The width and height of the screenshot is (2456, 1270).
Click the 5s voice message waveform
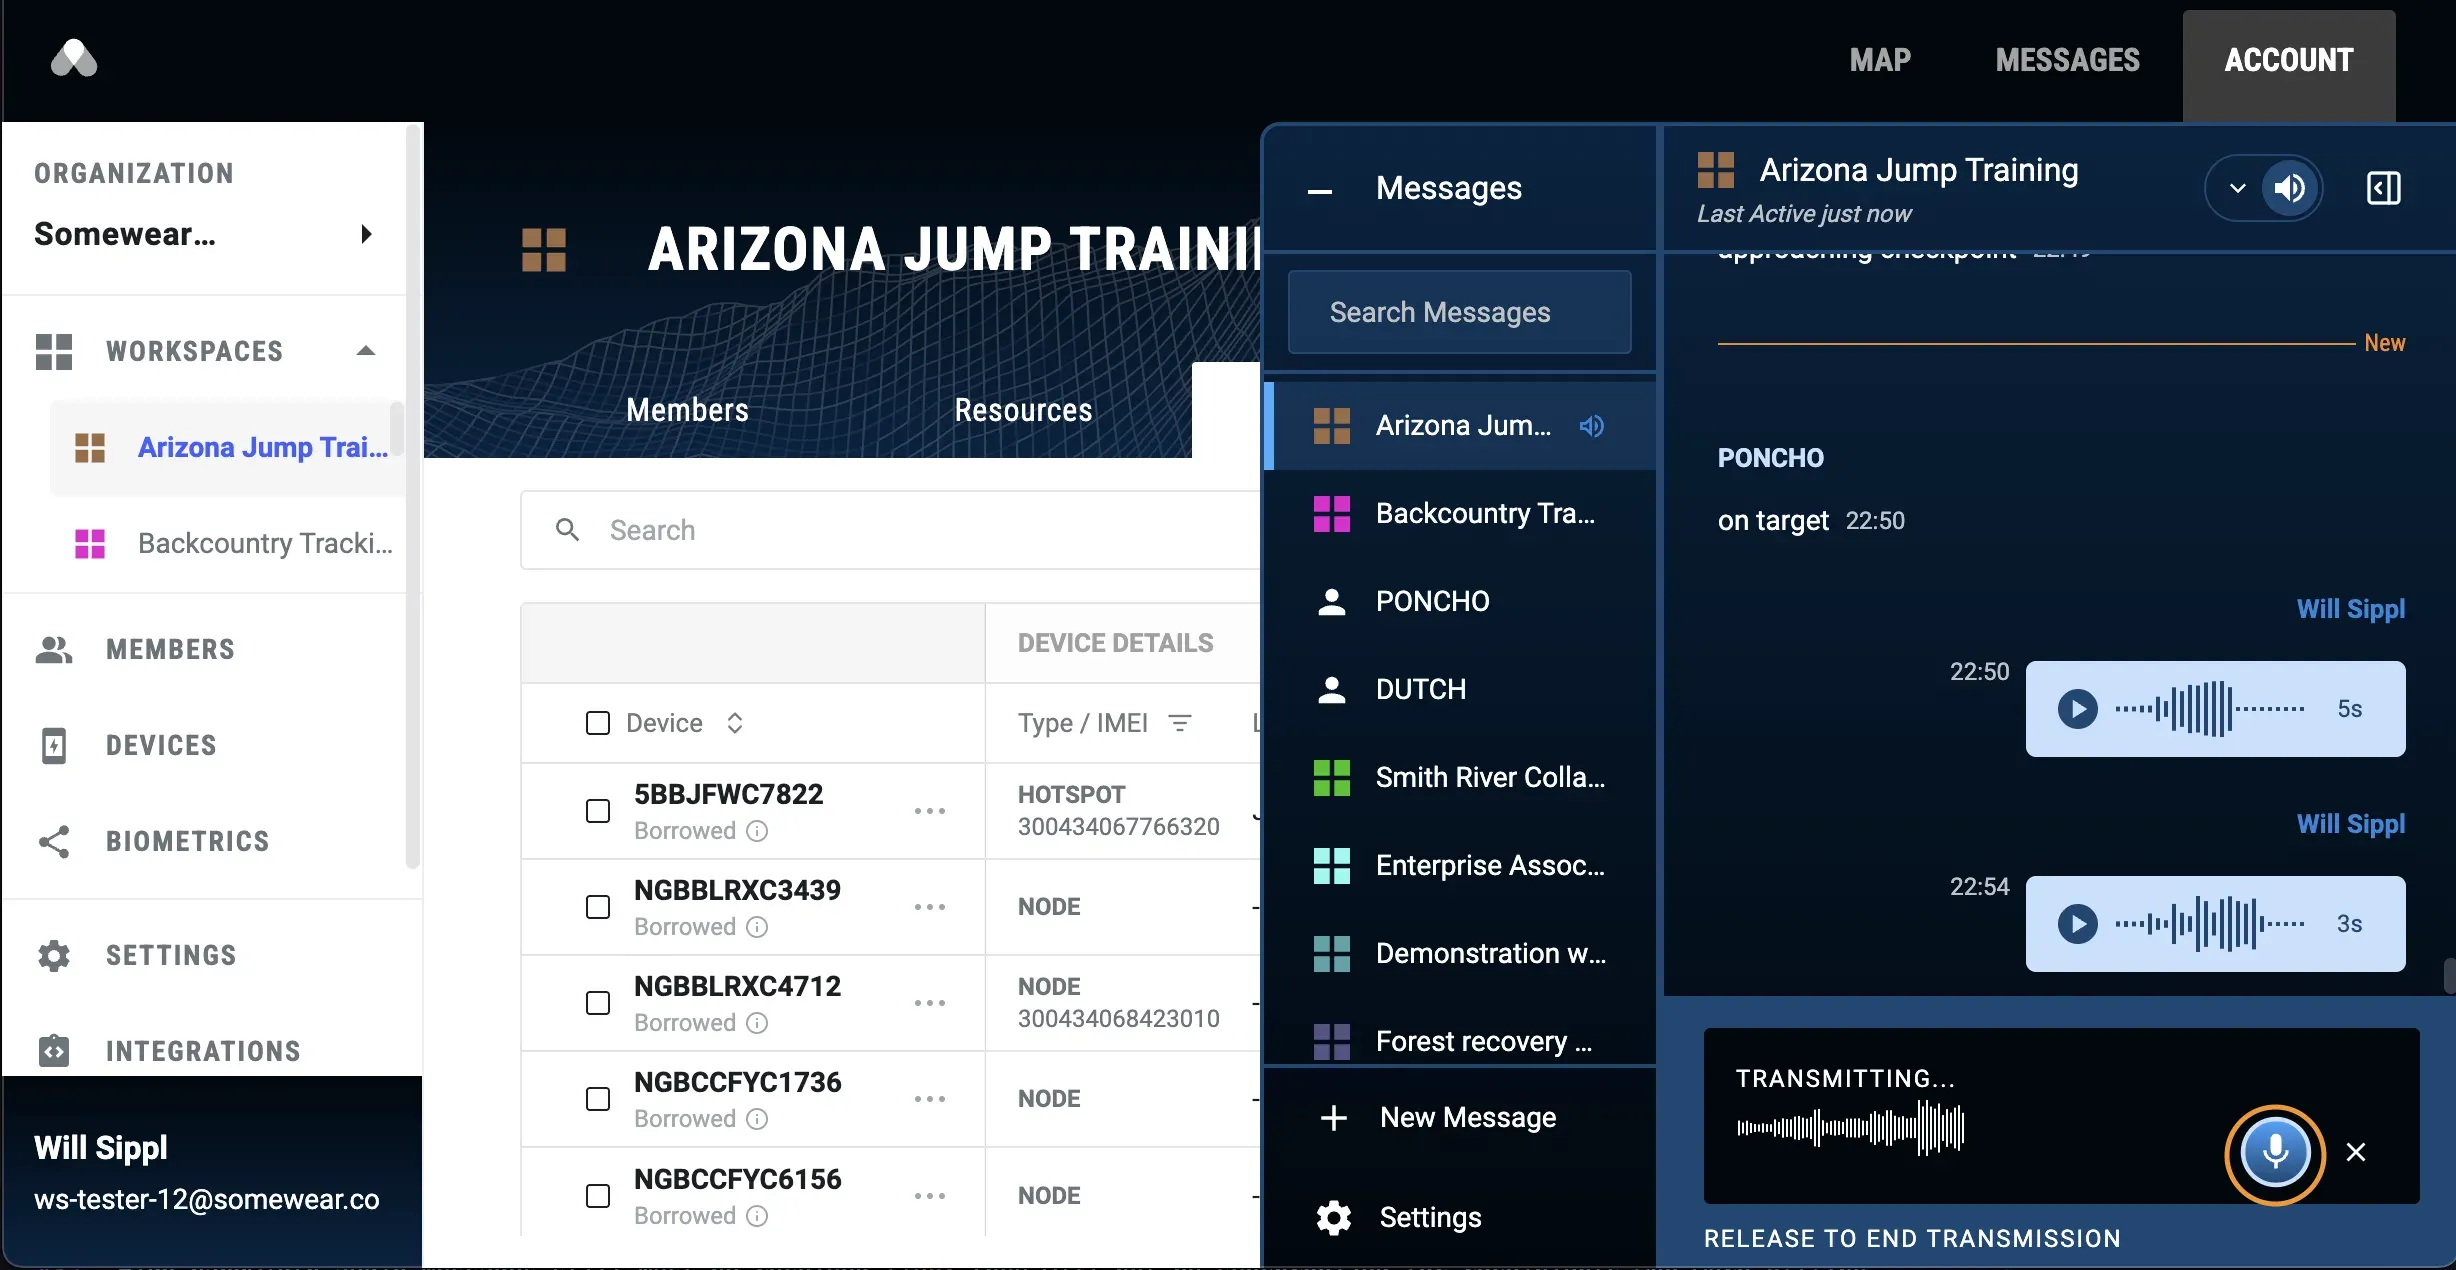click(x=2210, y=709)
